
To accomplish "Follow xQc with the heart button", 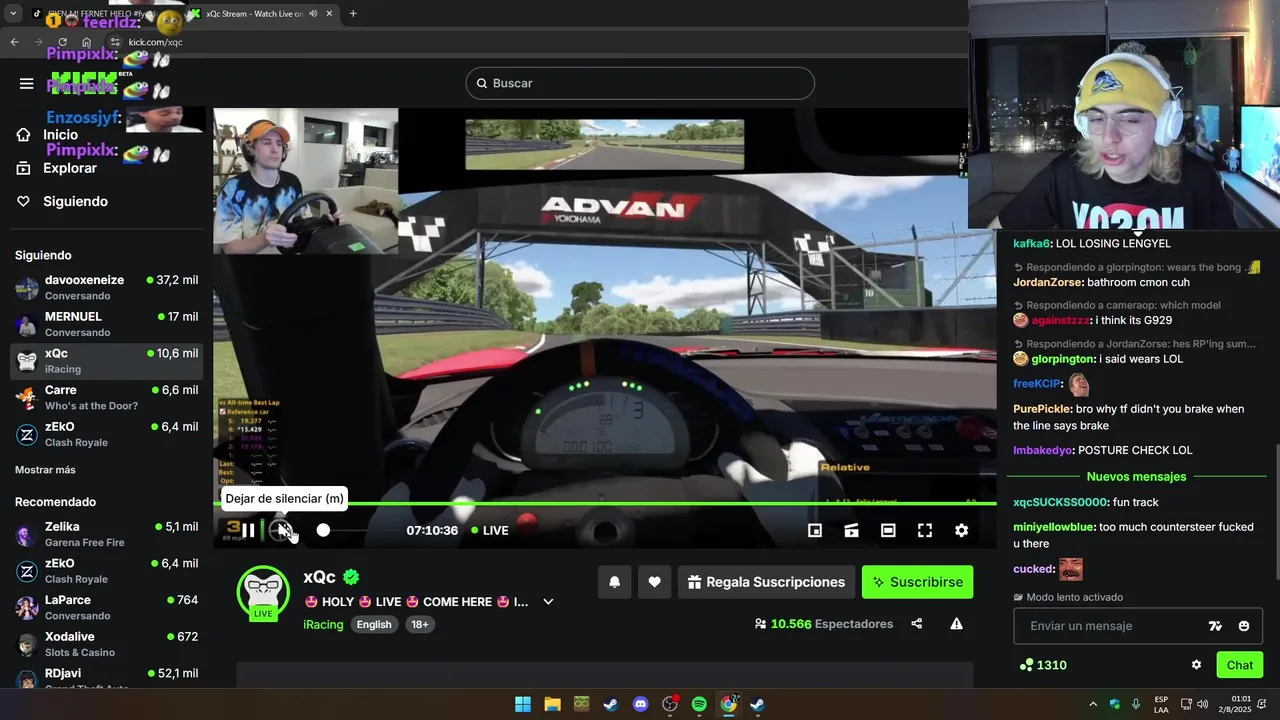I will (x=654, y=582).
